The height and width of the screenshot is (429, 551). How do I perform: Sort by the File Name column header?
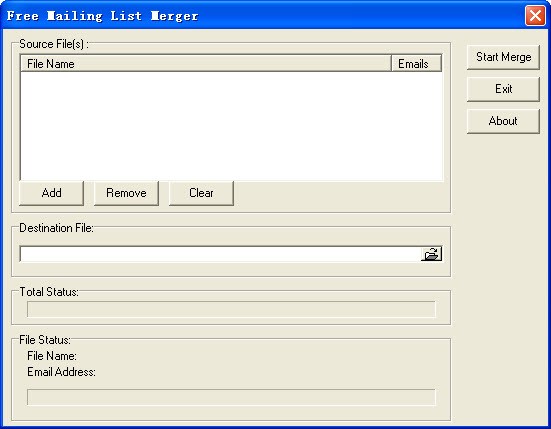(206, 64)
